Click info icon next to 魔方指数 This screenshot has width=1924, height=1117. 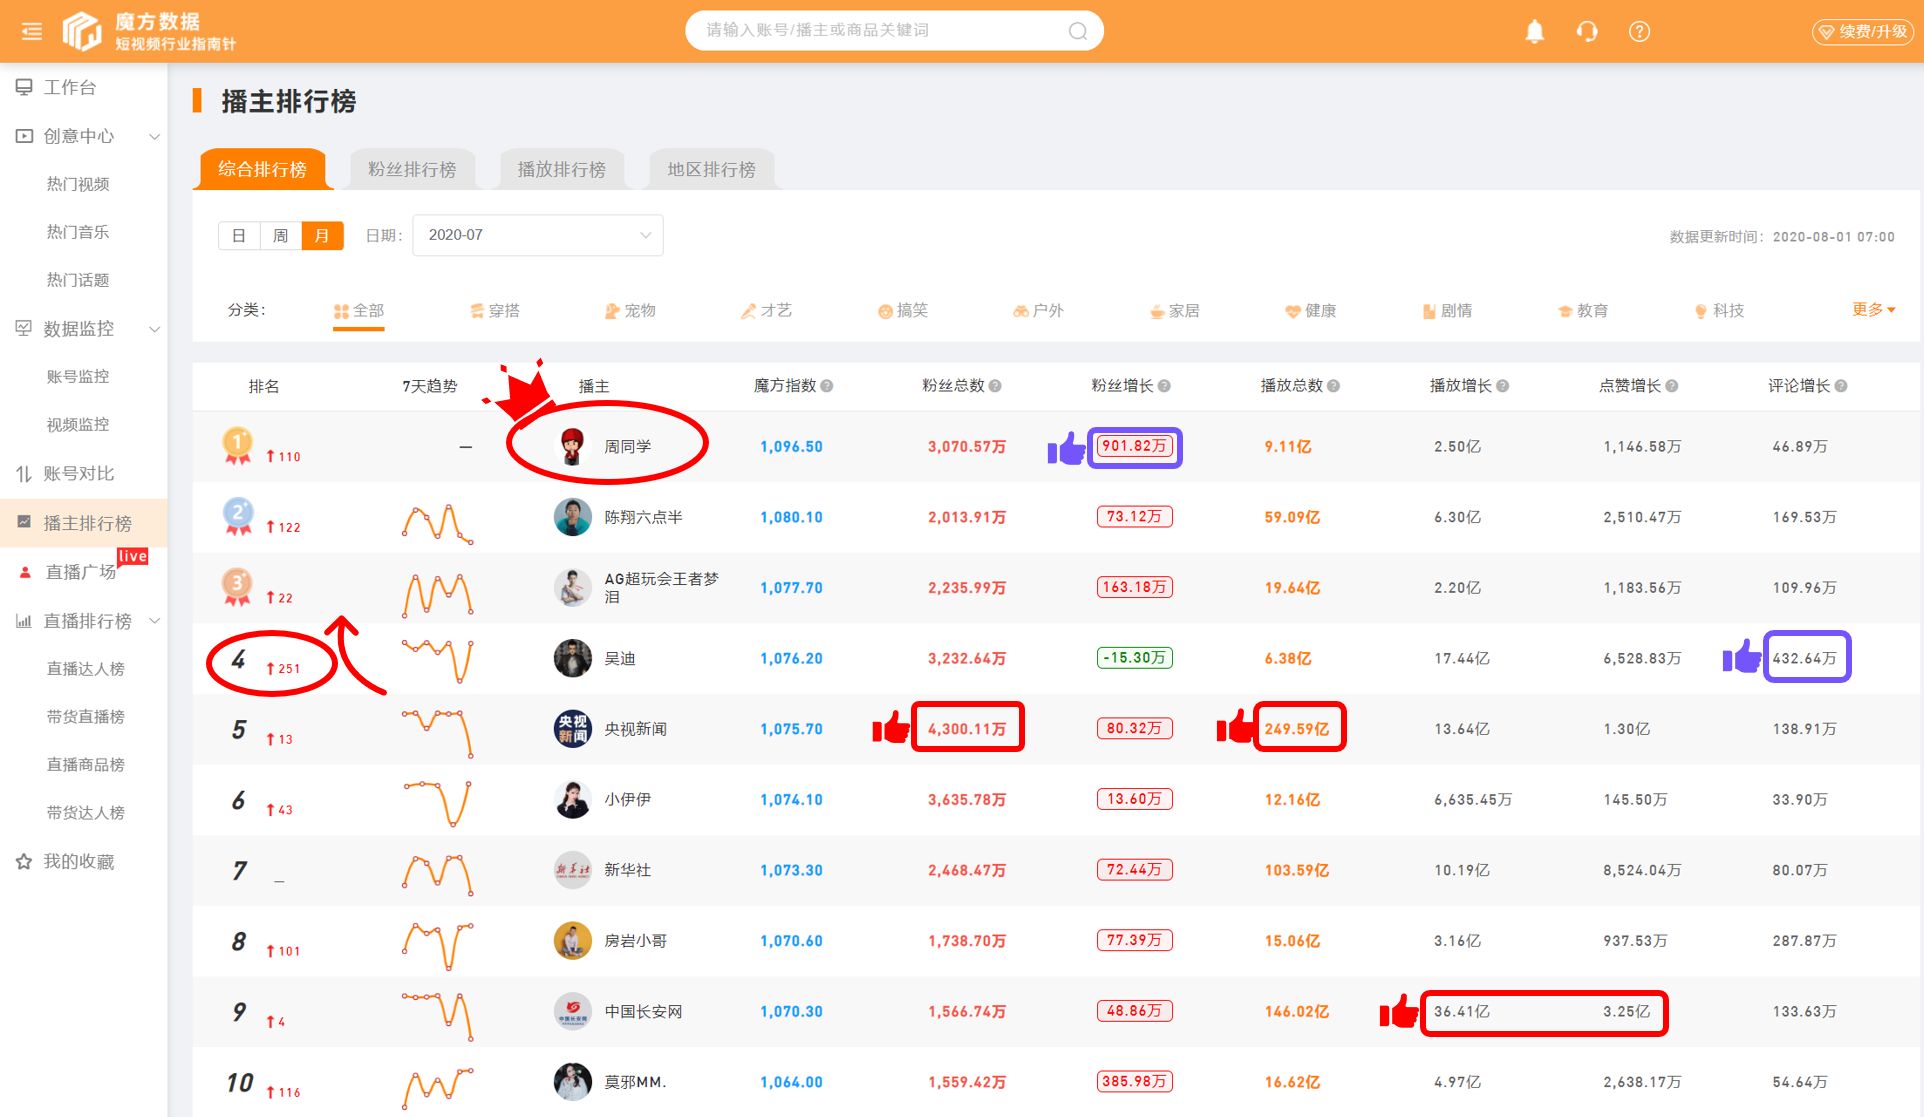pyautogui.click(x=827, y=386)
